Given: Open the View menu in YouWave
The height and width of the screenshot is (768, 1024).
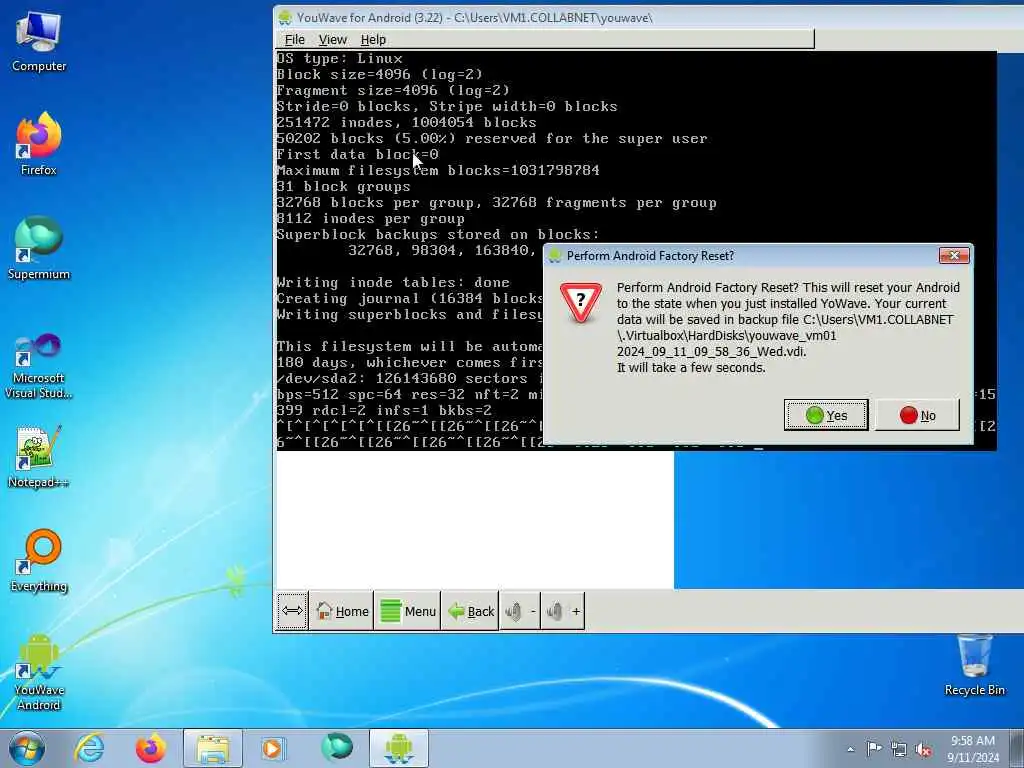Looking at the screenshot, I should tap(332, 39).
